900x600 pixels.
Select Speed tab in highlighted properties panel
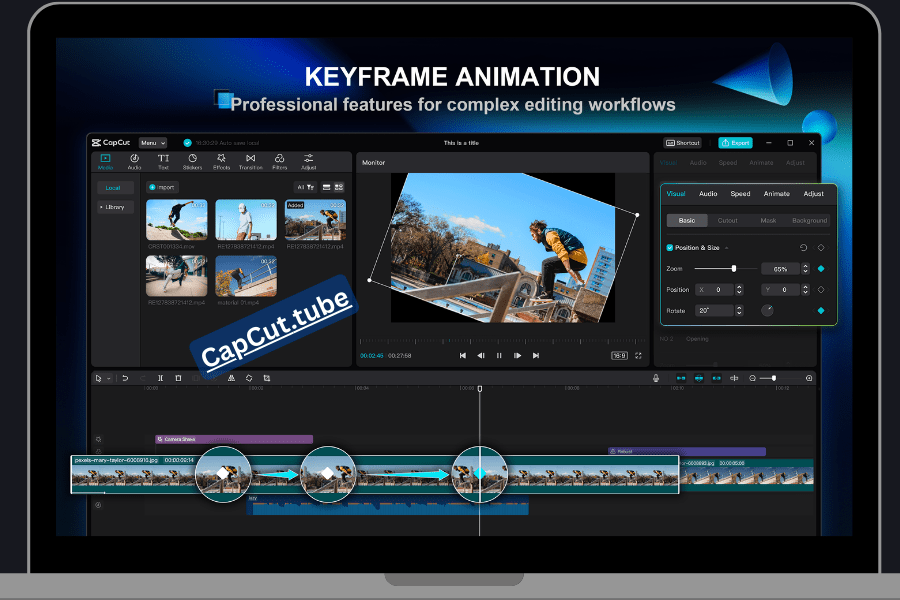click(x=740, y=194)
